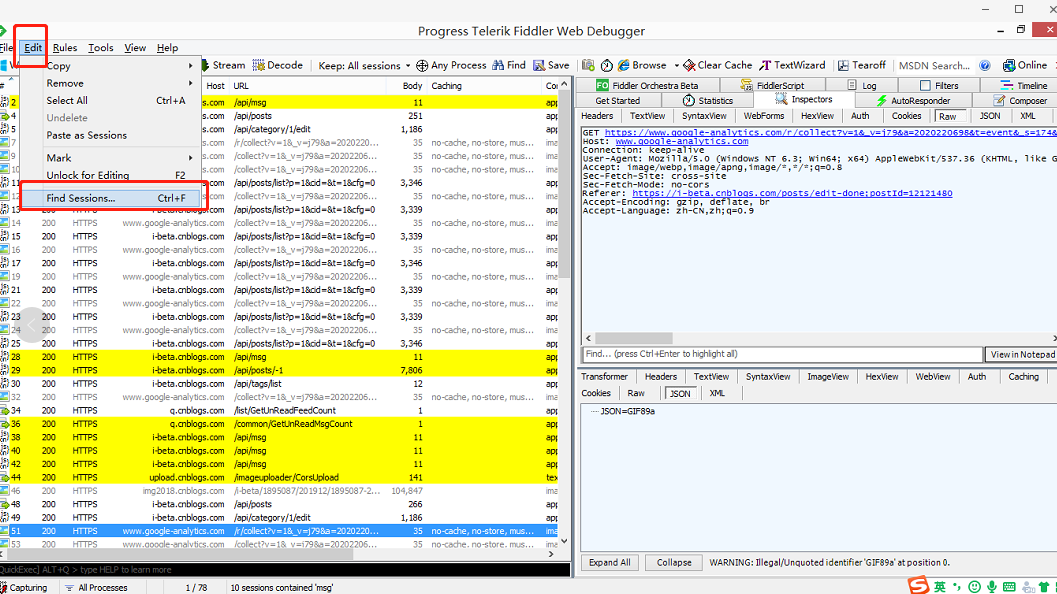Click the camera screenshot toolbar icon
The width and height of the screenshot is (1057, 594).
point(588,65)
